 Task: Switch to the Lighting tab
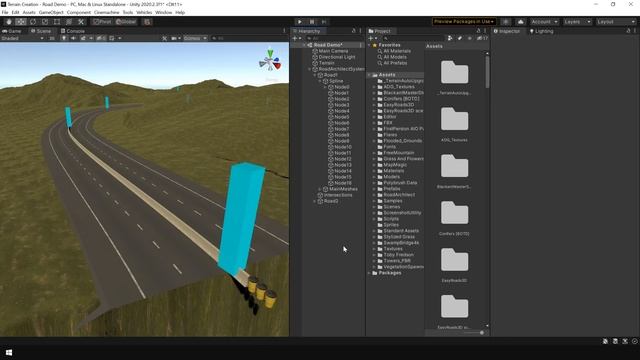pyautogui.click(x=541, y=31)
